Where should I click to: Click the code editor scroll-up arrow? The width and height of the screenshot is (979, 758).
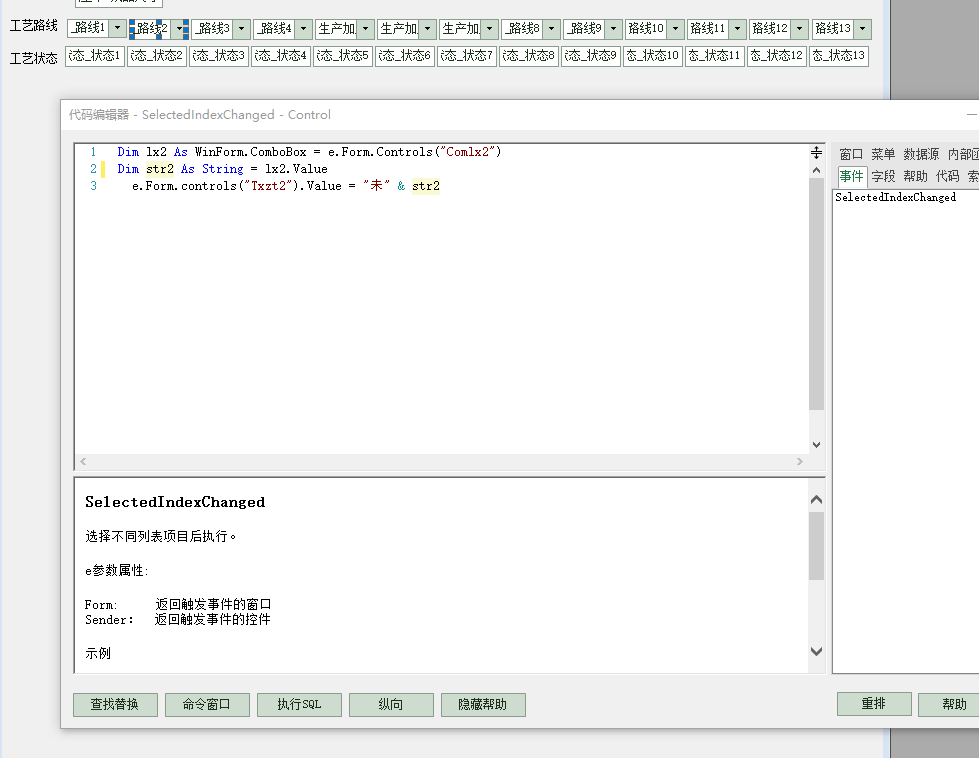pos(816,170)
